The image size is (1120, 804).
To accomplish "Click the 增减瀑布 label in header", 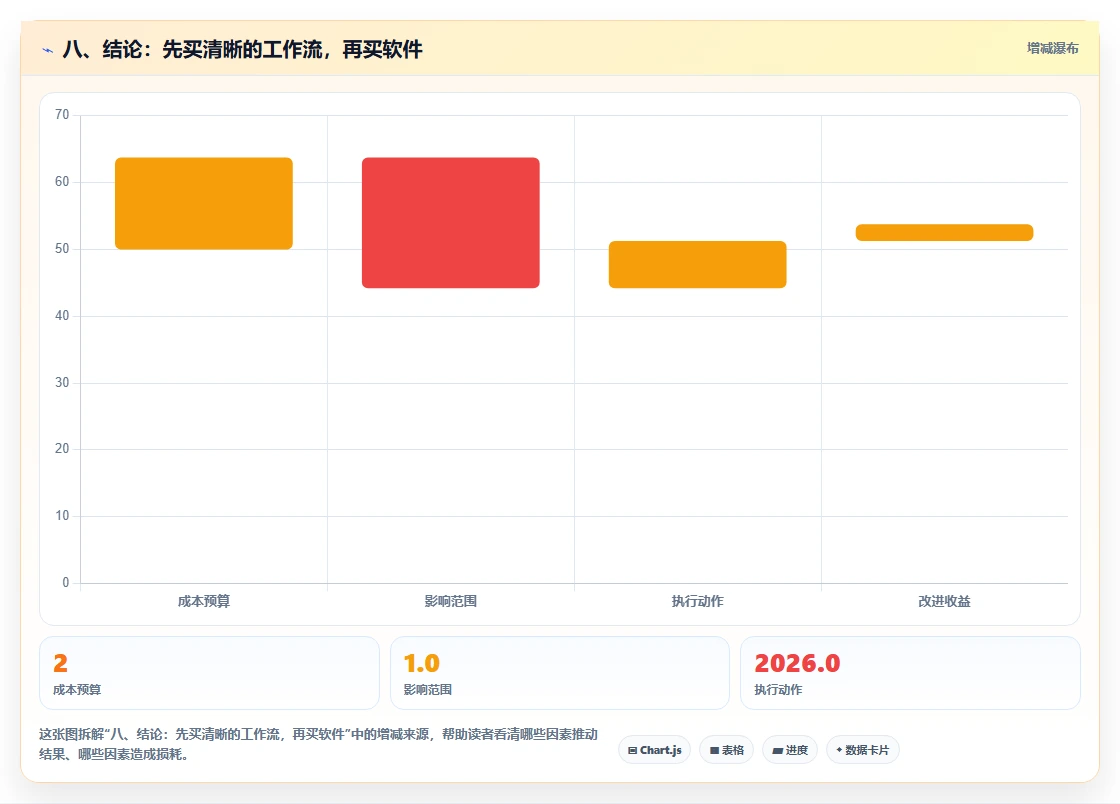I will [1052, 49].
